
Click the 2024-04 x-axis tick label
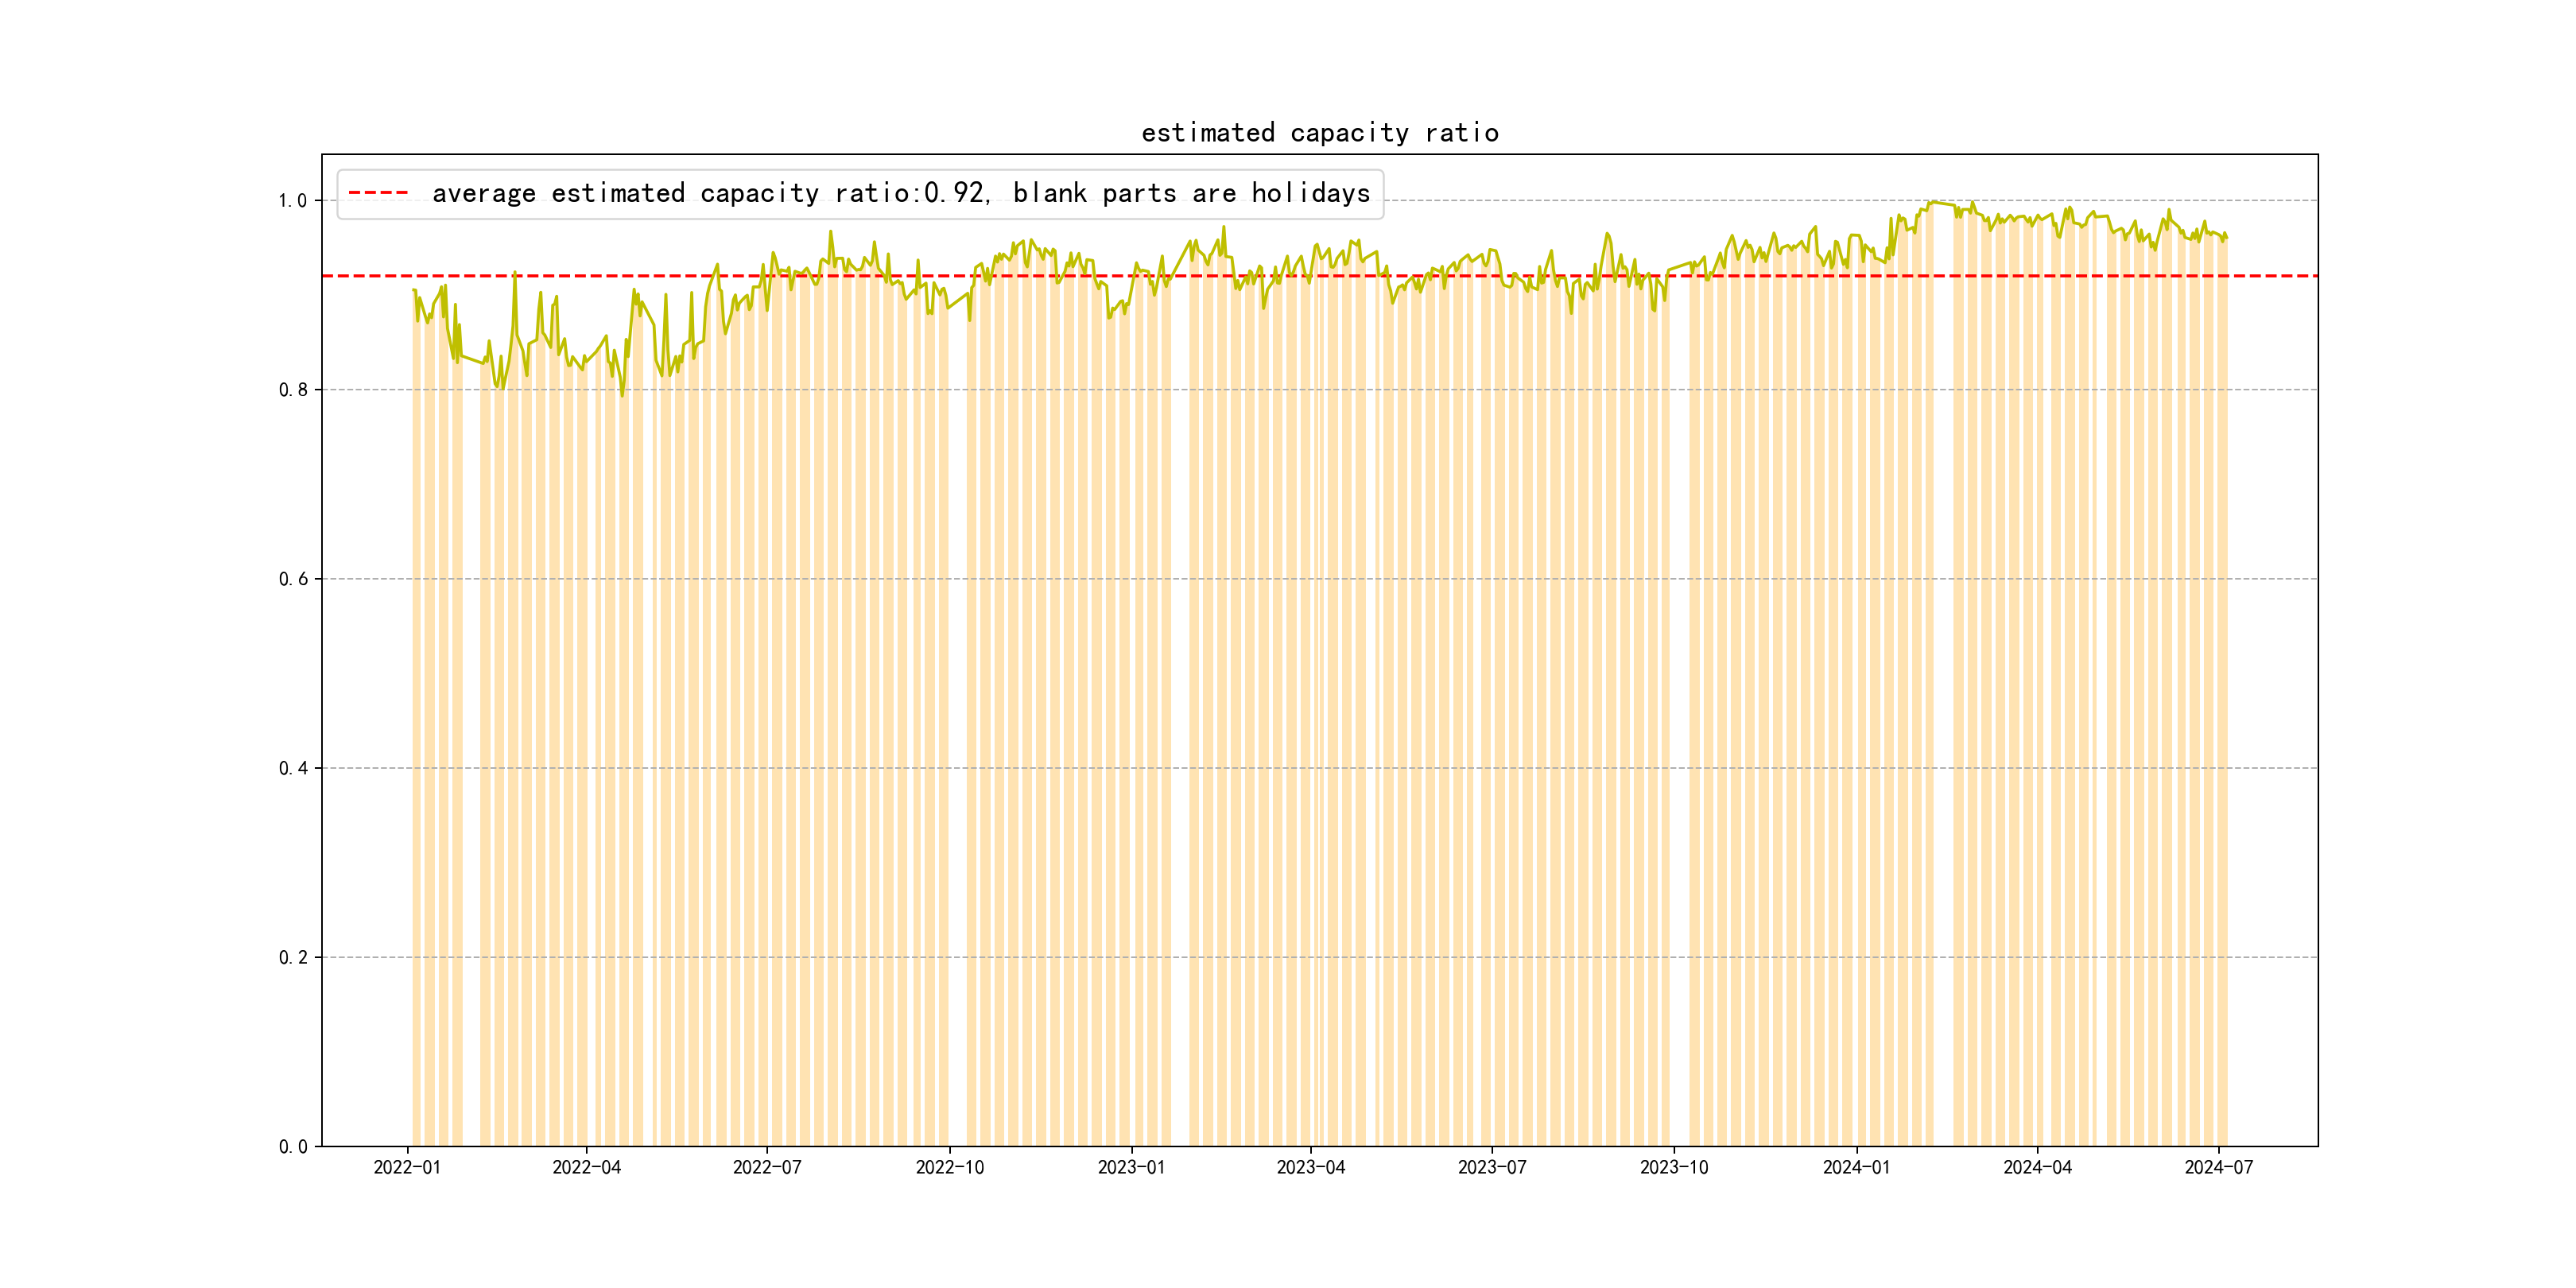2037,1168
